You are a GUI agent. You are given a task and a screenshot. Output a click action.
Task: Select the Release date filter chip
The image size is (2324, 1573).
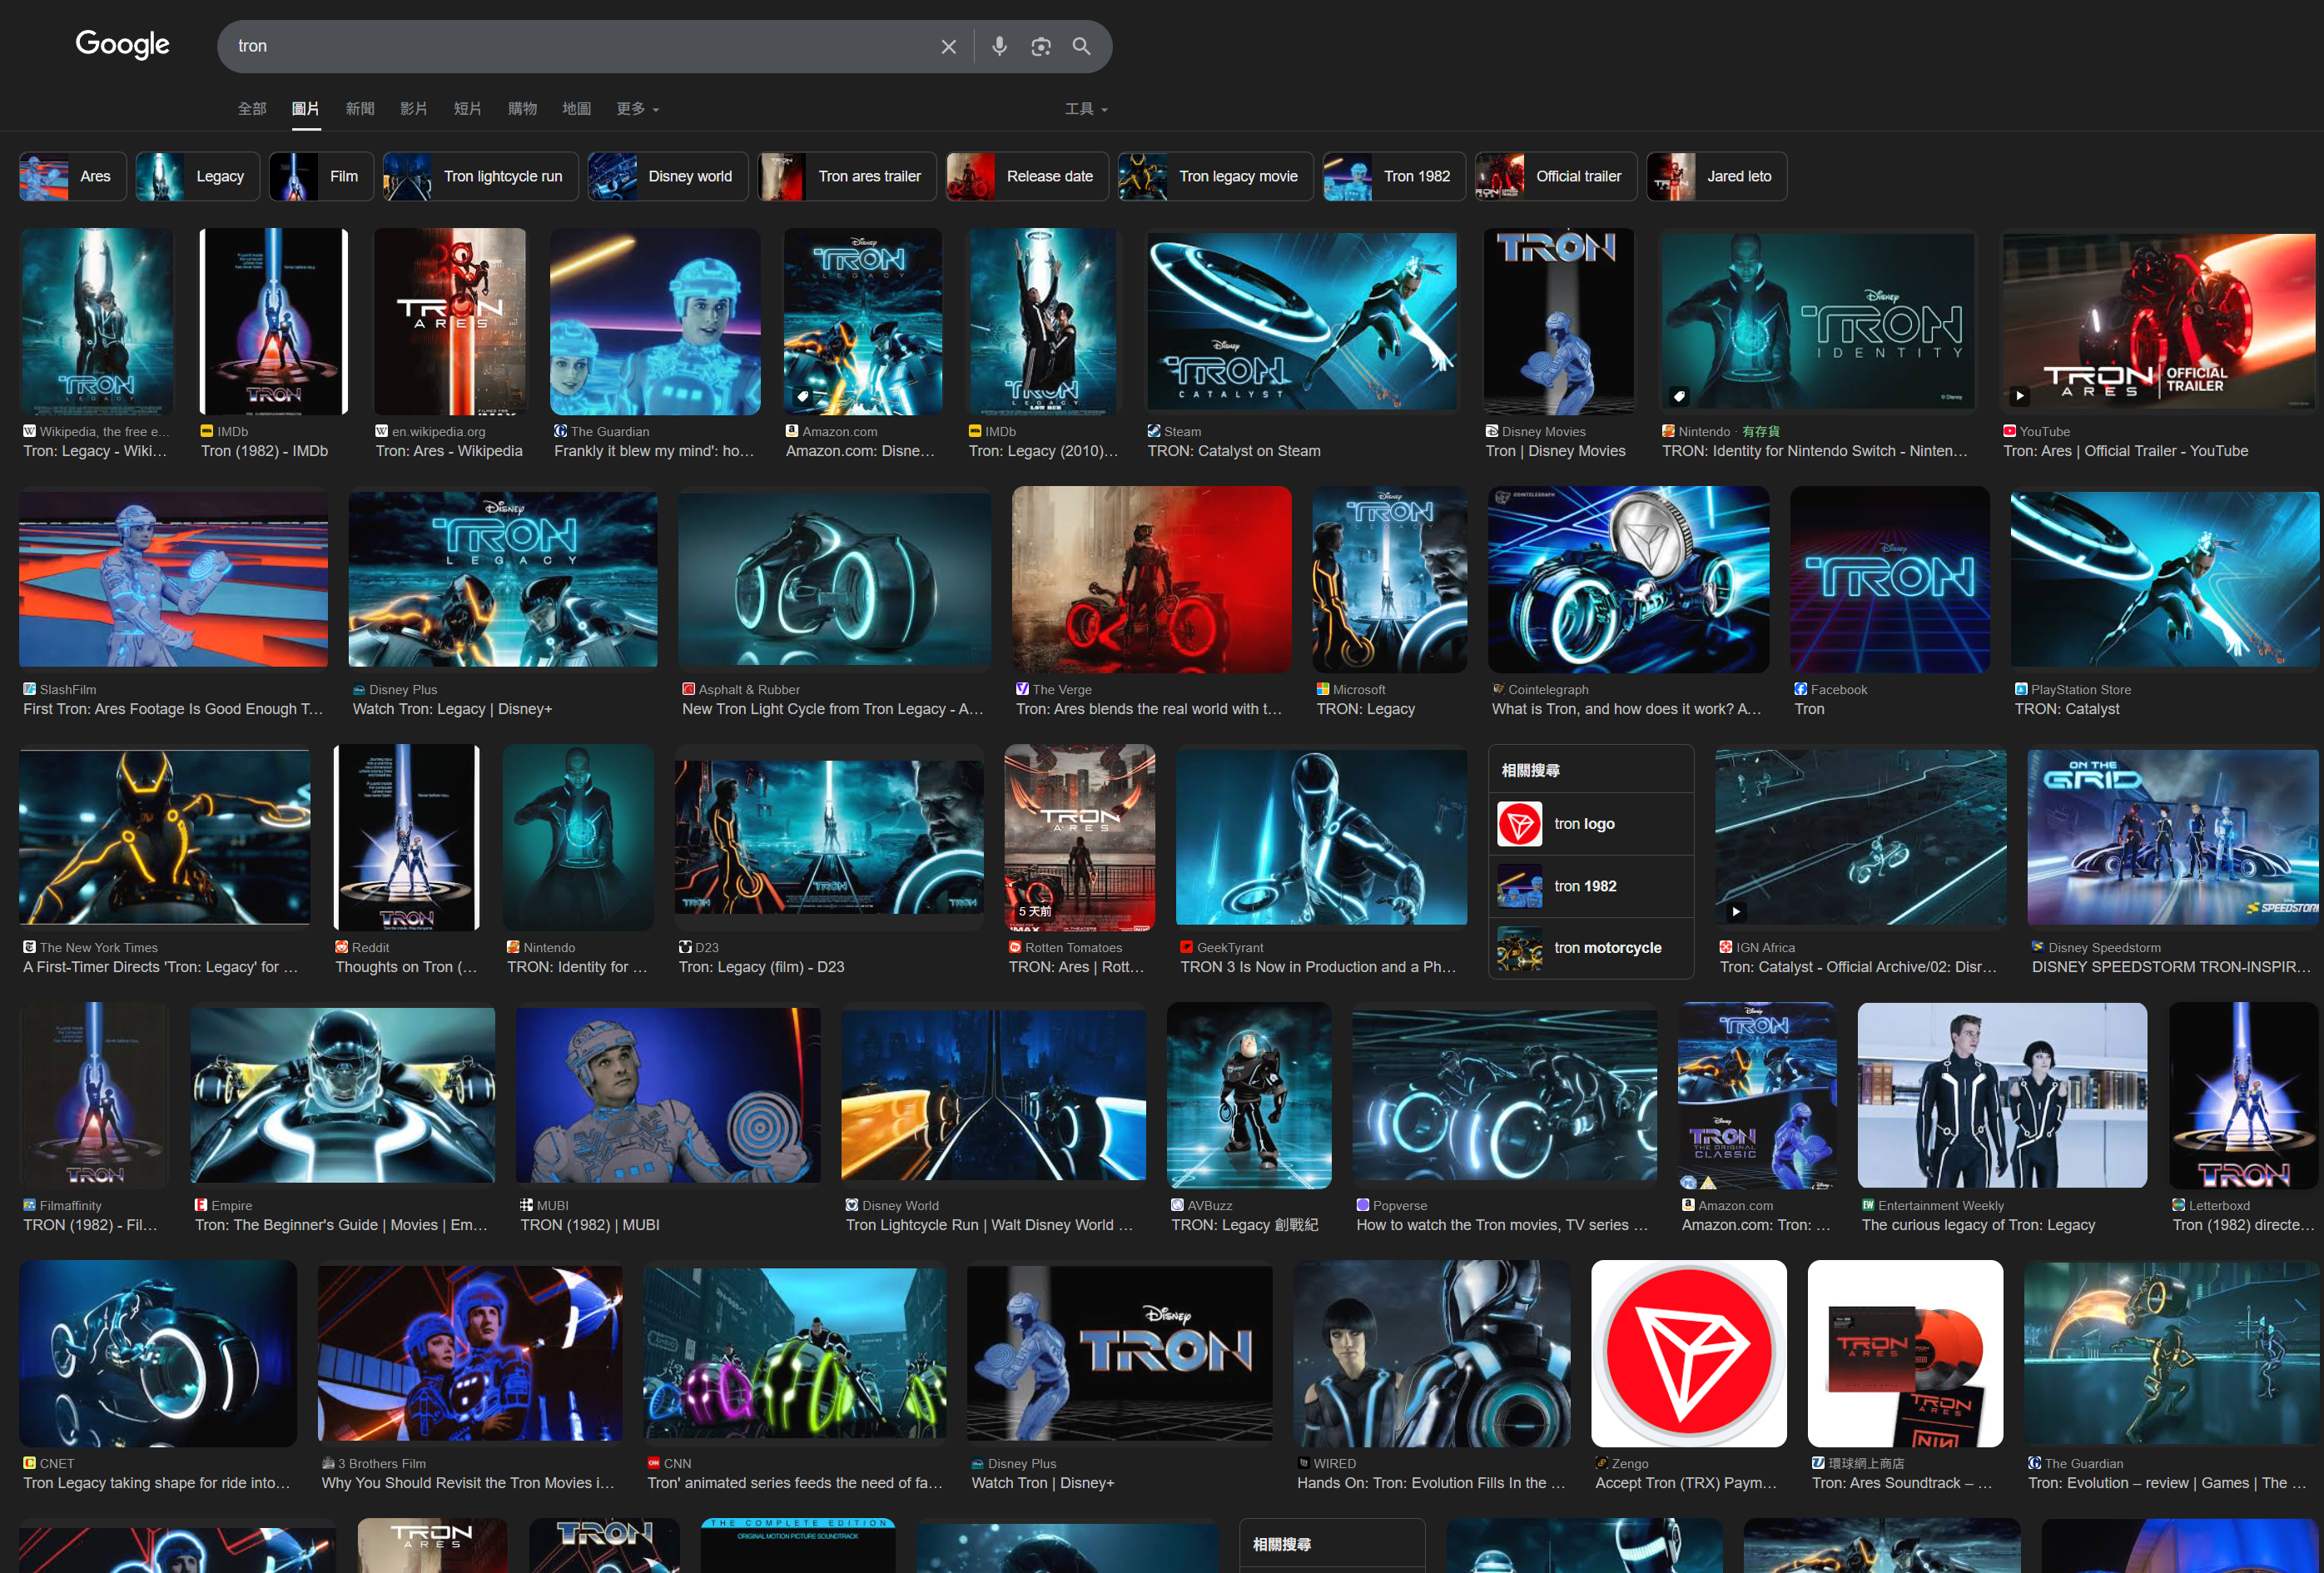pyautogui.click(x=1027, y=176)
